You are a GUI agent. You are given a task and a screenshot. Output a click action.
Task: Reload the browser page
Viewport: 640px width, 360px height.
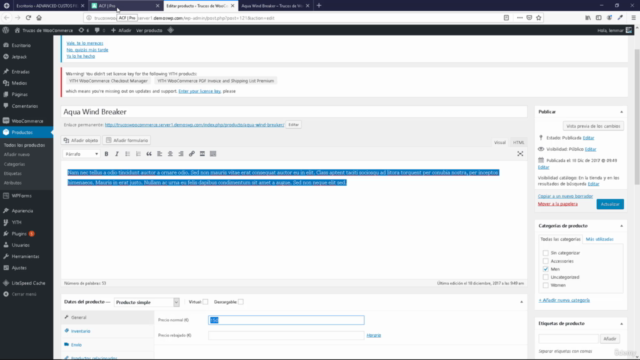coord(28,18)
